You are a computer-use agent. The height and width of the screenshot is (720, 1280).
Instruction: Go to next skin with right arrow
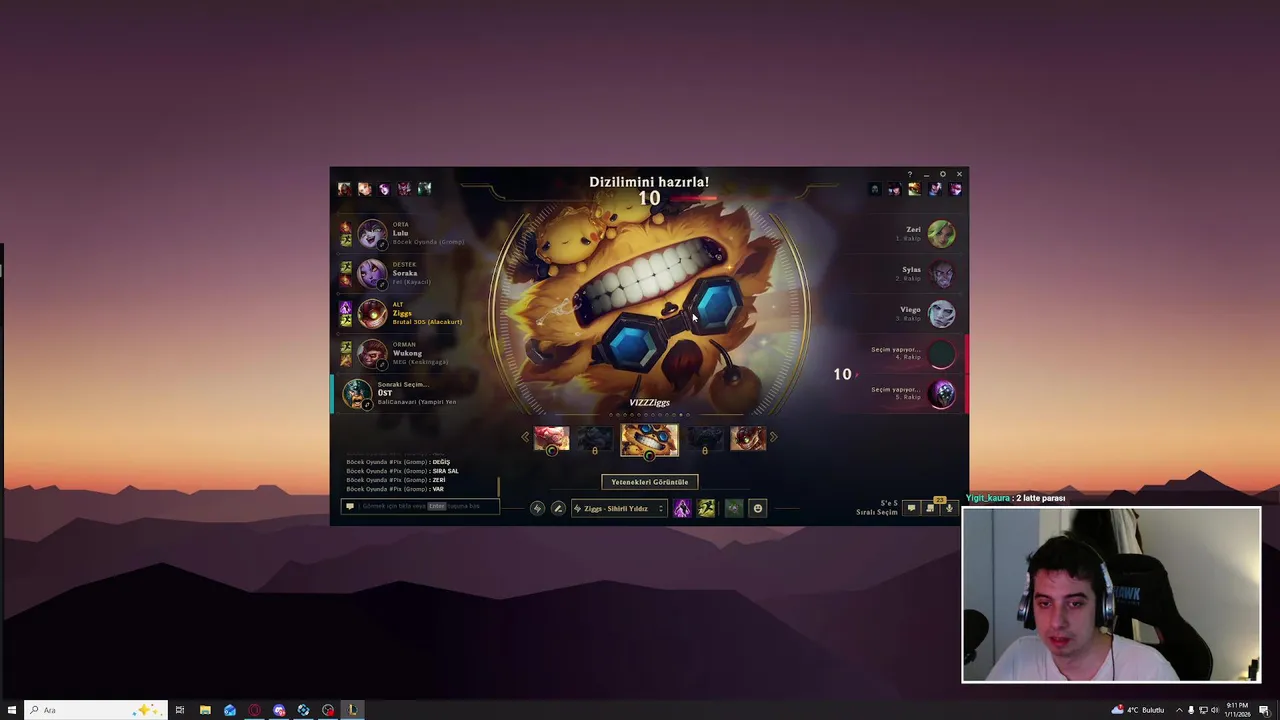click(773, 437)
